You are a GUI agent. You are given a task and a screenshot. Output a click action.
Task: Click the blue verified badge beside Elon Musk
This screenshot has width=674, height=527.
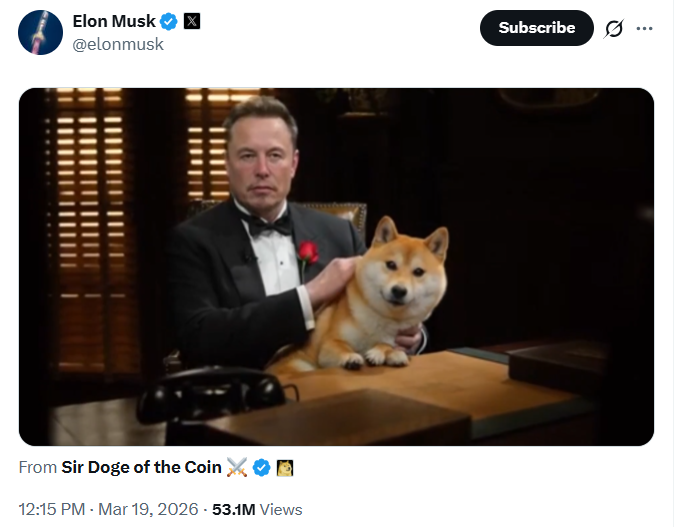(170, 22)
